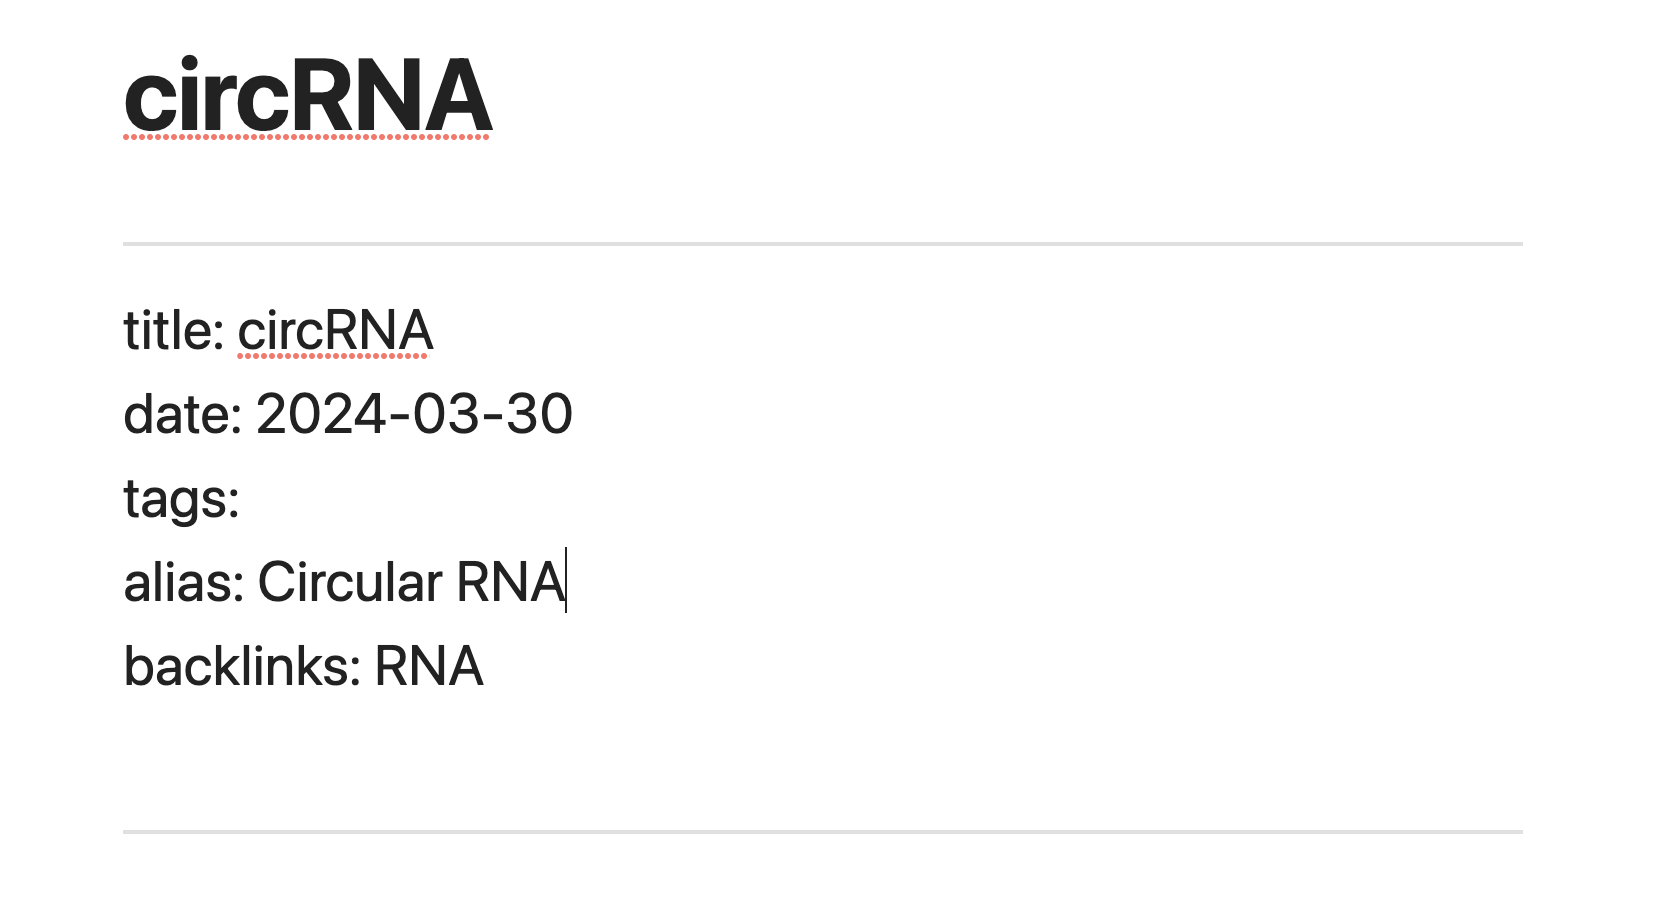
Task: Click the lower horizontal divider line
Action: point(822,831)
